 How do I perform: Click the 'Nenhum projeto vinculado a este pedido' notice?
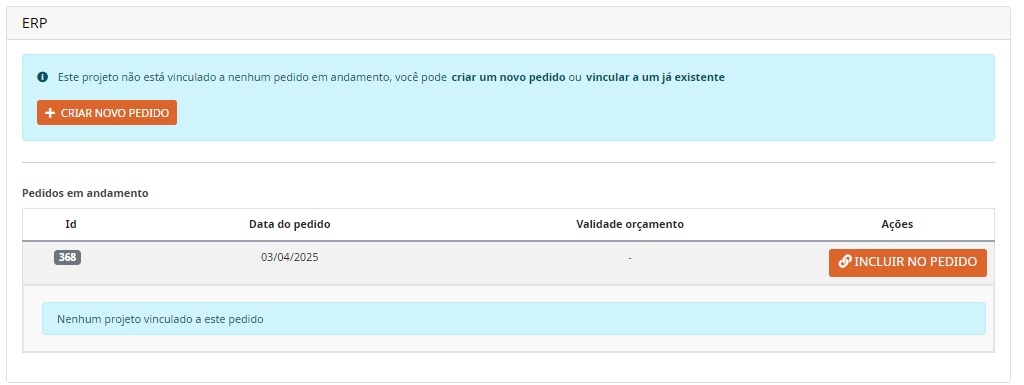pyautogui.click(x=514, y=318)
